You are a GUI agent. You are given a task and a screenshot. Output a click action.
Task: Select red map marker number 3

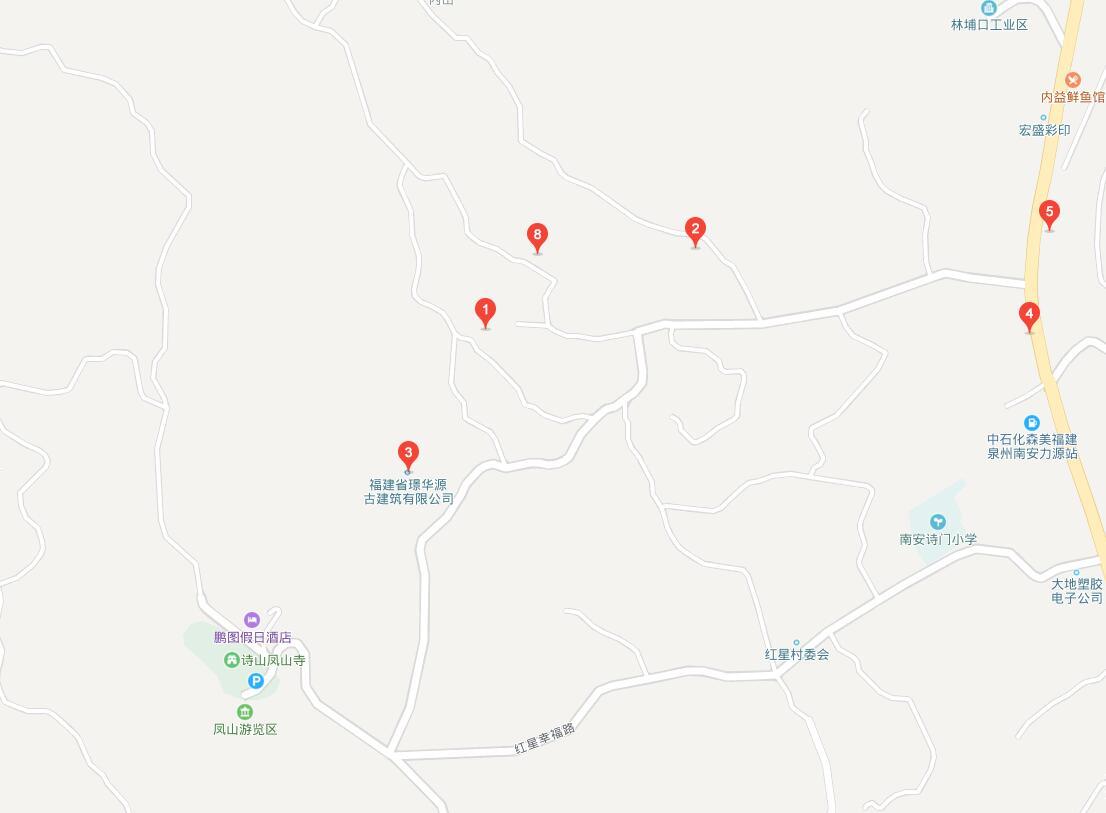[408, 456]
